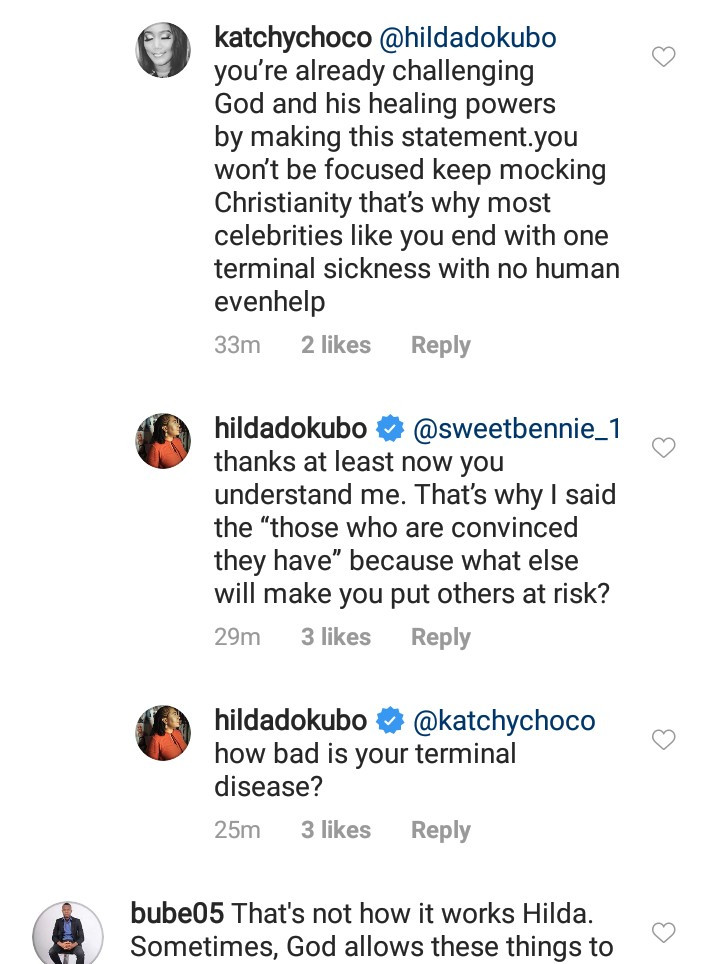Tap the verified badge beside hildadokubo @sweetbennie_1
Image resolution: width=720 pixels, height=964 pixels.
point(390,430)
